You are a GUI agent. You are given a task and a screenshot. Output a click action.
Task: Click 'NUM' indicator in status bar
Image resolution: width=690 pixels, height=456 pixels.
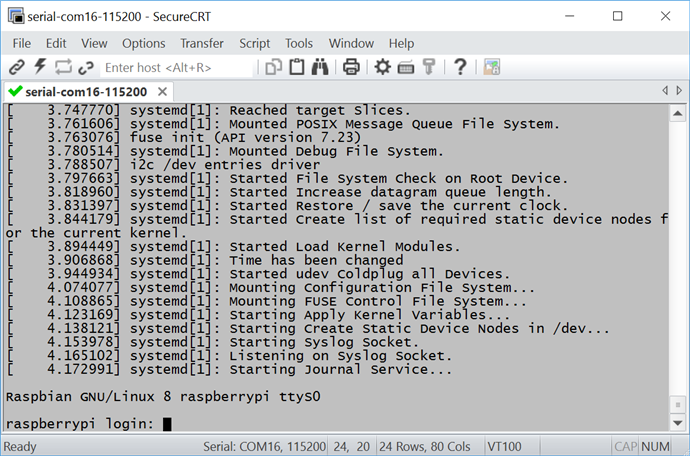pyautogui.click(x=655, y=447)
